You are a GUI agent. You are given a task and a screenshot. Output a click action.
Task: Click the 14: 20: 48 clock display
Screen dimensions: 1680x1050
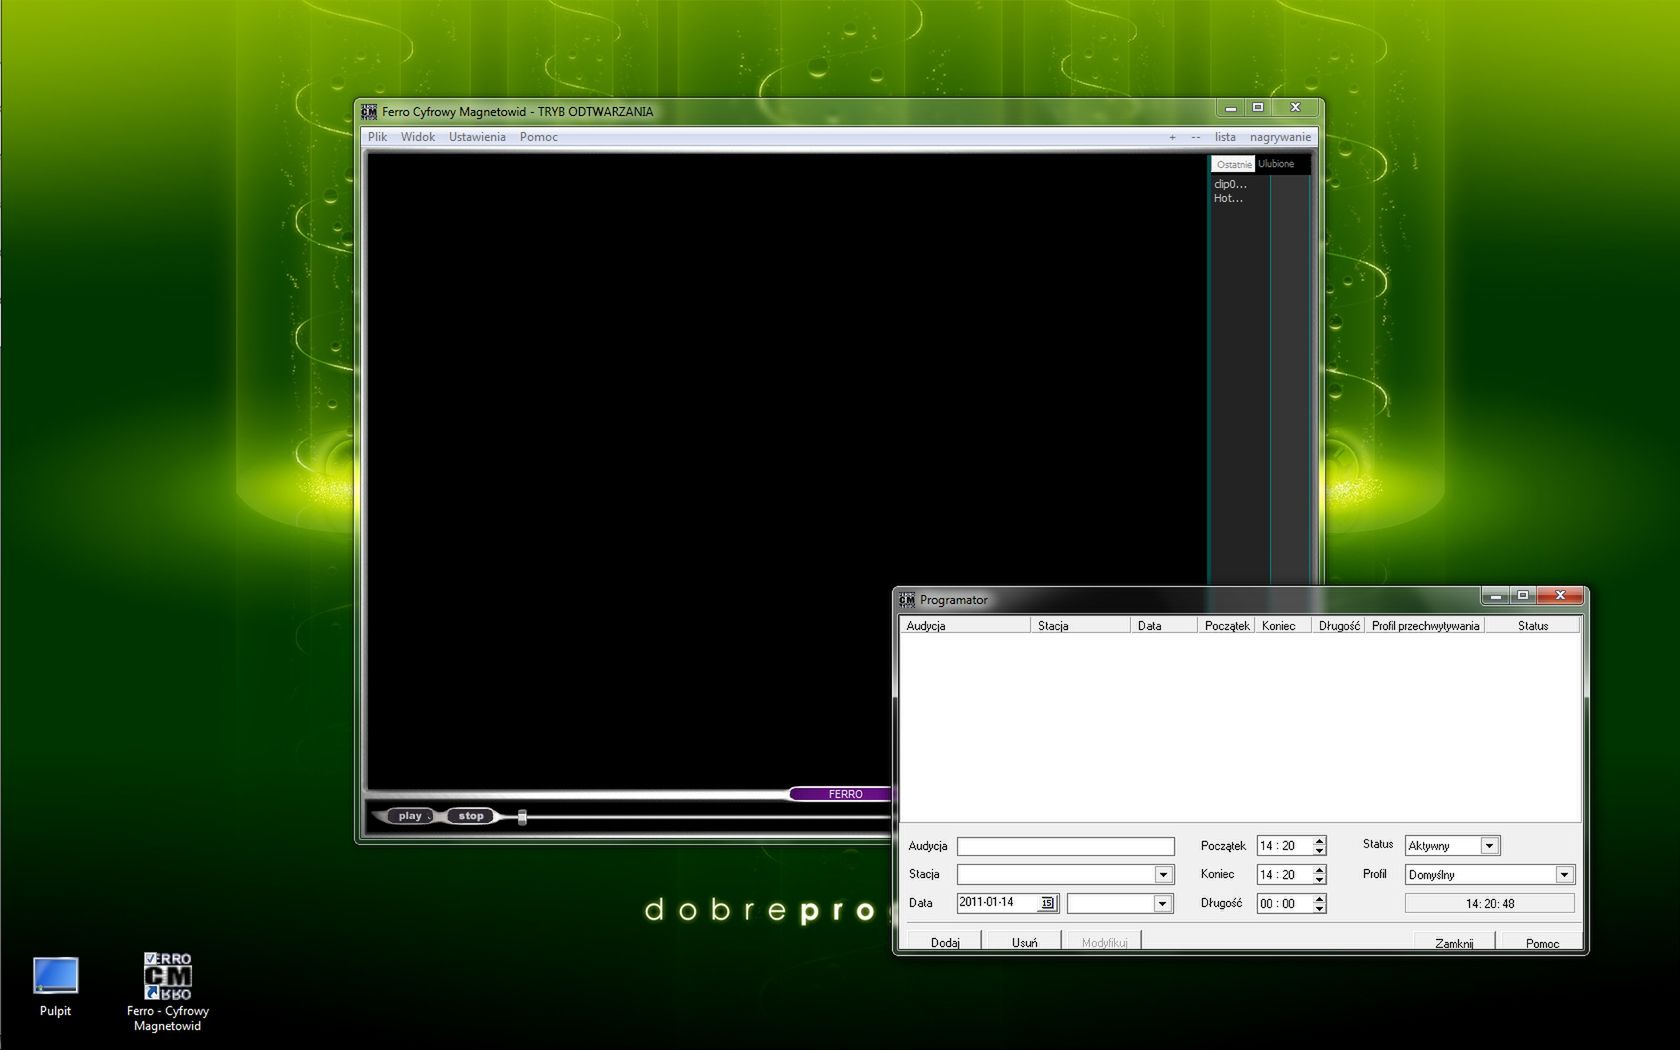click(1489, 904)
